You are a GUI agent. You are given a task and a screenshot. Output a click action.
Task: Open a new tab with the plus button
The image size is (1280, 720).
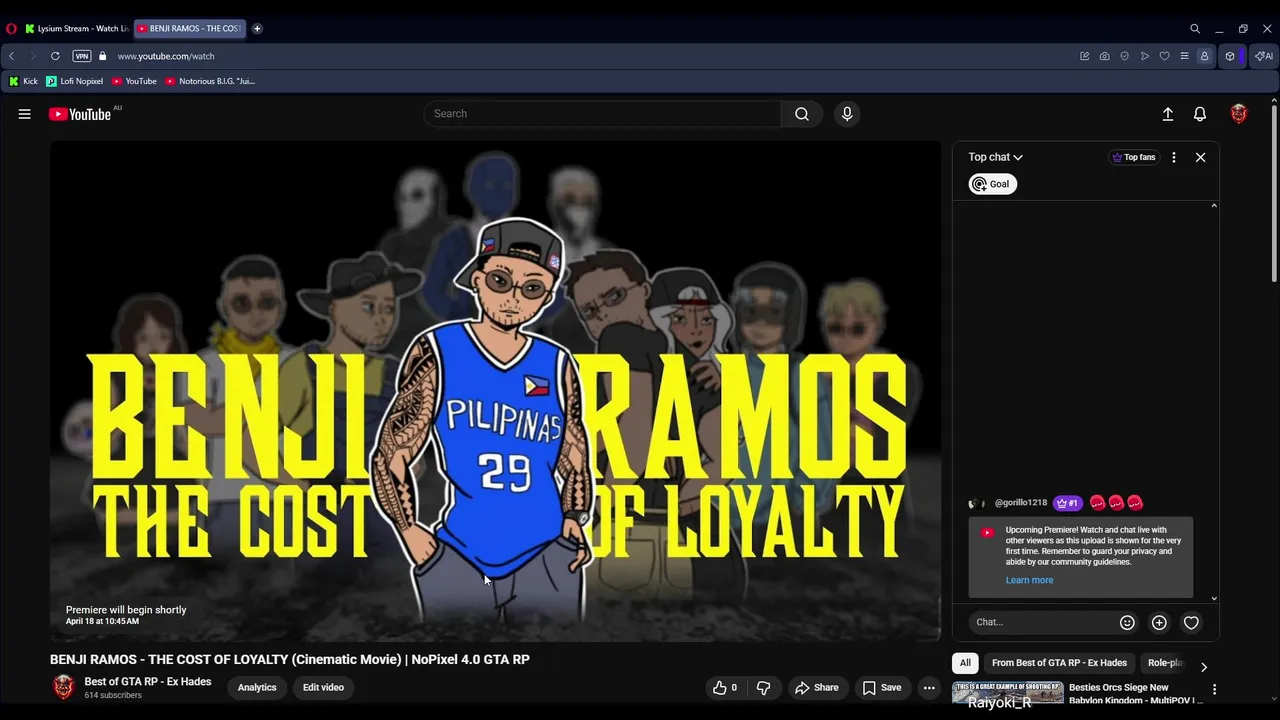(257, 29)
